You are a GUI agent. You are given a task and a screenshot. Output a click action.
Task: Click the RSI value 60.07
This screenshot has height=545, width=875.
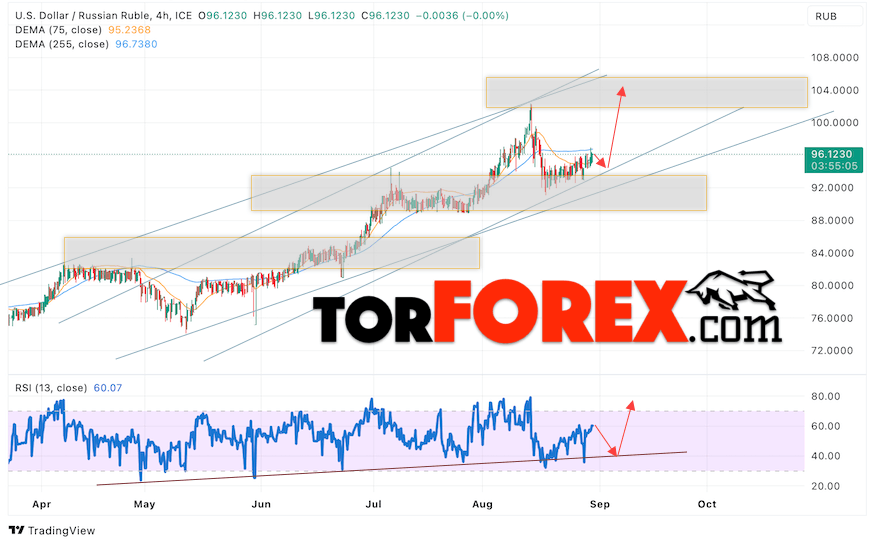coord(108,388)
